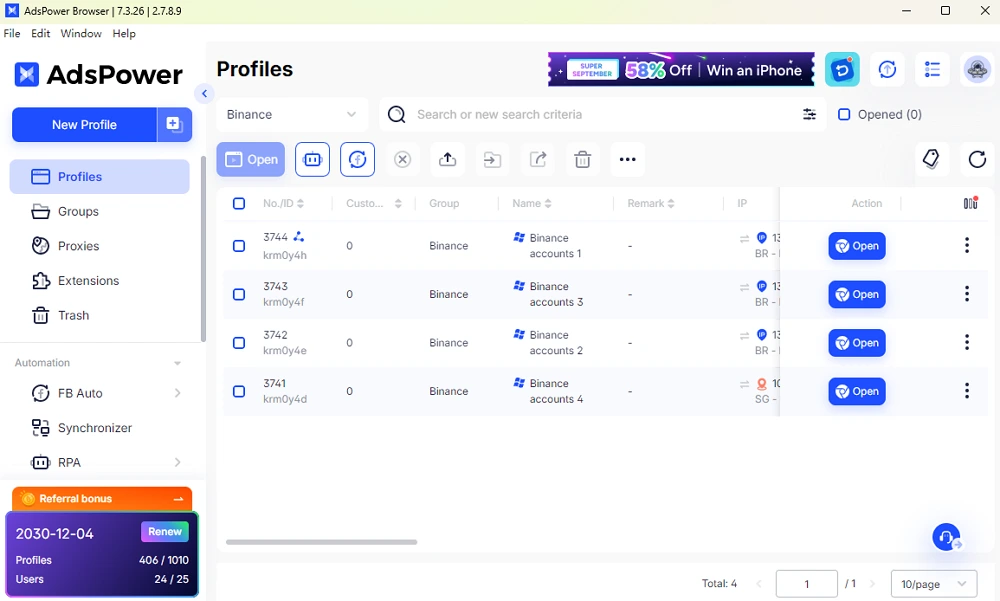The image size is (1000, 601).
Task: Open the File menu
Action: point(11,33)
